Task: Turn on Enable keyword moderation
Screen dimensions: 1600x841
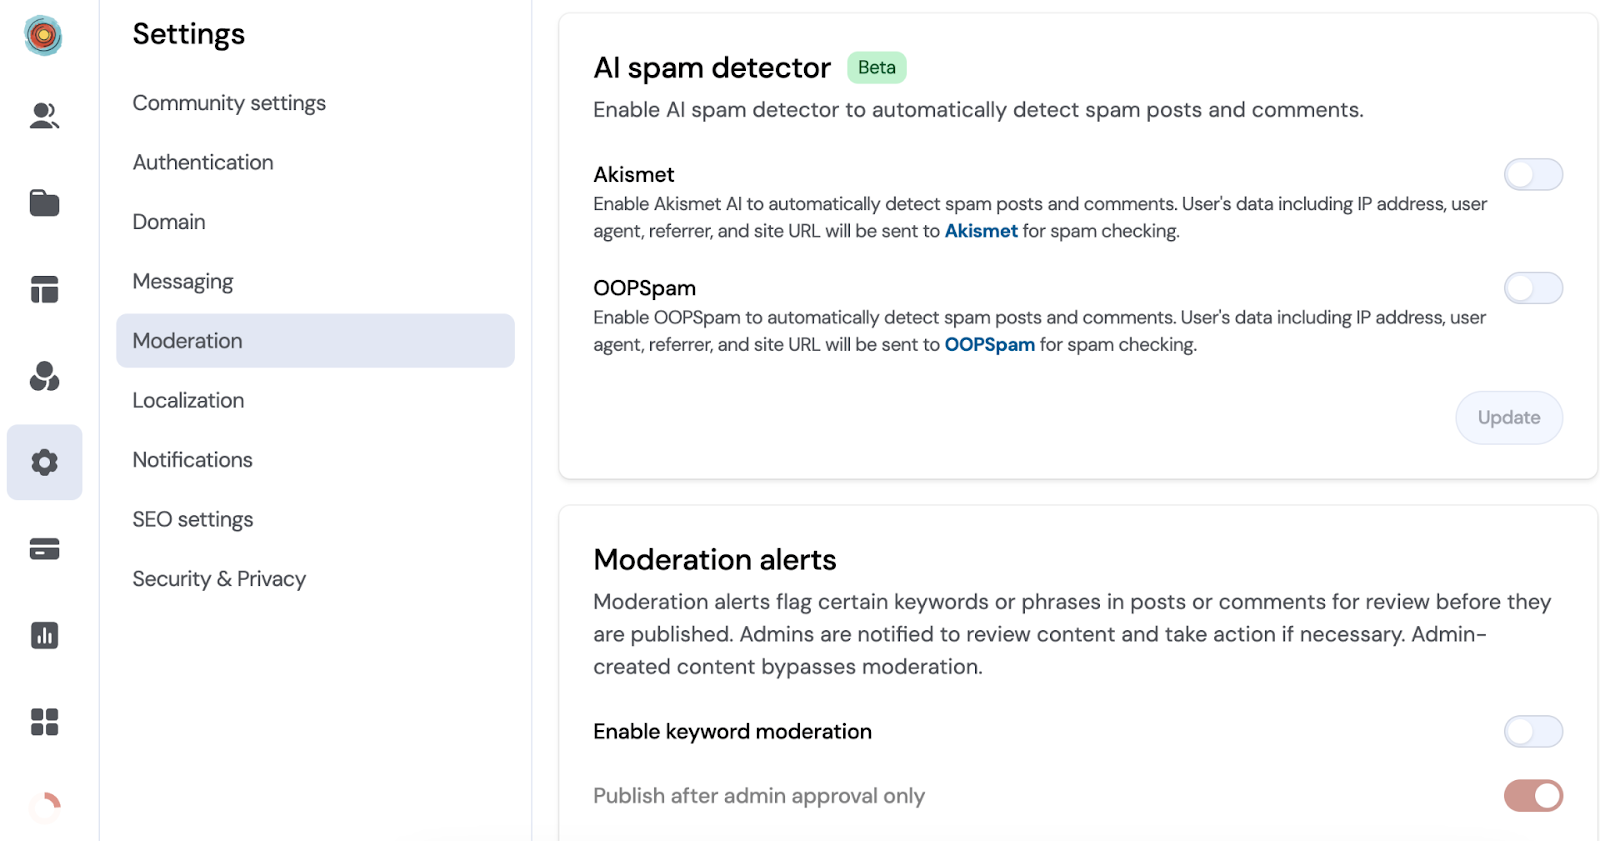Action: 1533,731
